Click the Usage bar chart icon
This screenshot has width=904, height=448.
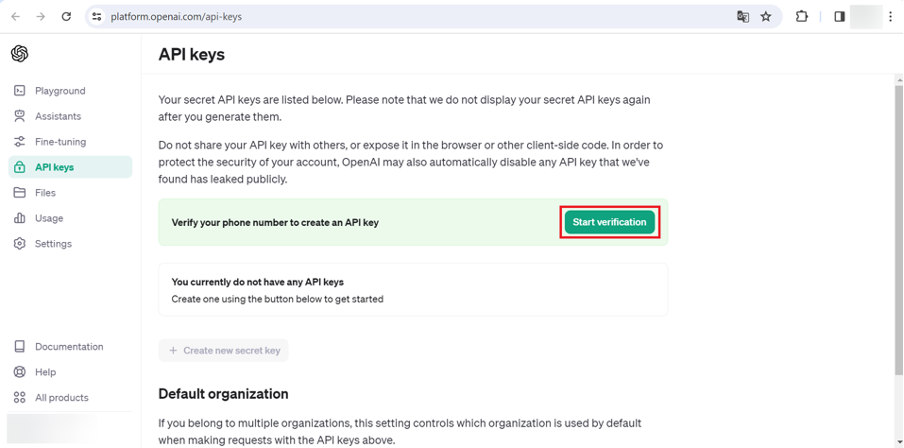point(20,218)
